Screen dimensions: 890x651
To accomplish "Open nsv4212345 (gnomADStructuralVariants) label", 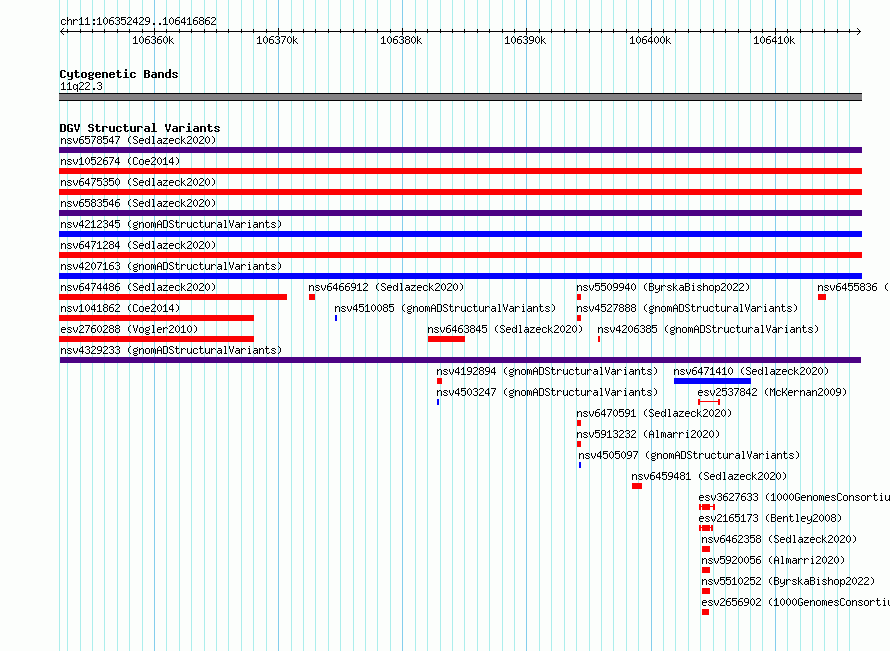I will 171,224.
